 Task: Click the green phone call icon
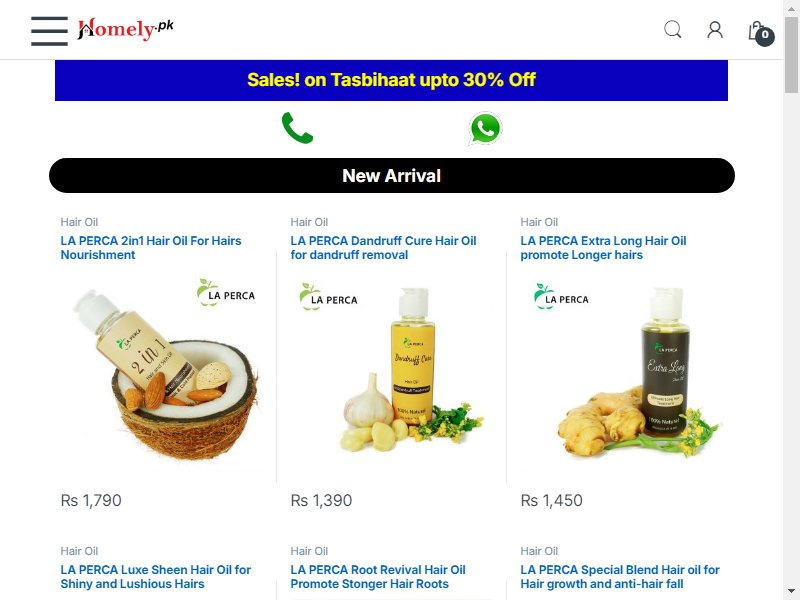(x=297, y=128)
